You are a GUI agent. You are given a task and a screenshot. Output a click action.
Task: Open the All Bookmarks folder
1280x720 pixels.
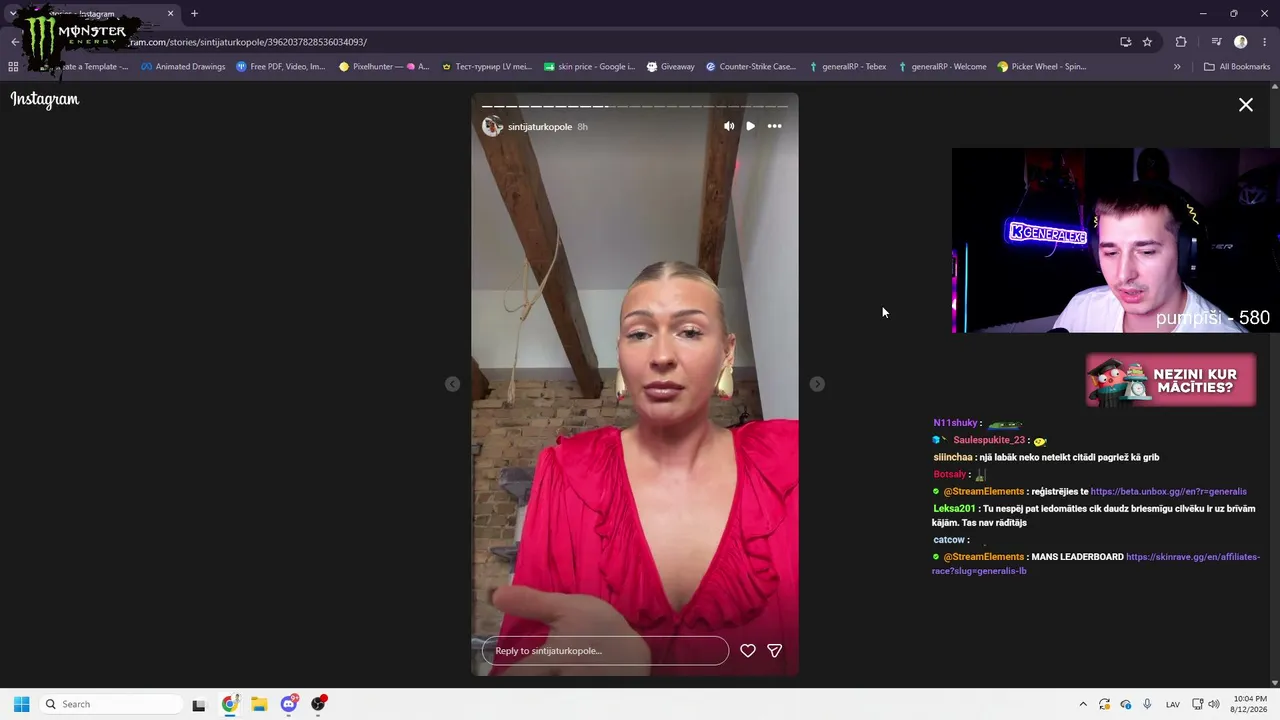(x=1237, y=67)
